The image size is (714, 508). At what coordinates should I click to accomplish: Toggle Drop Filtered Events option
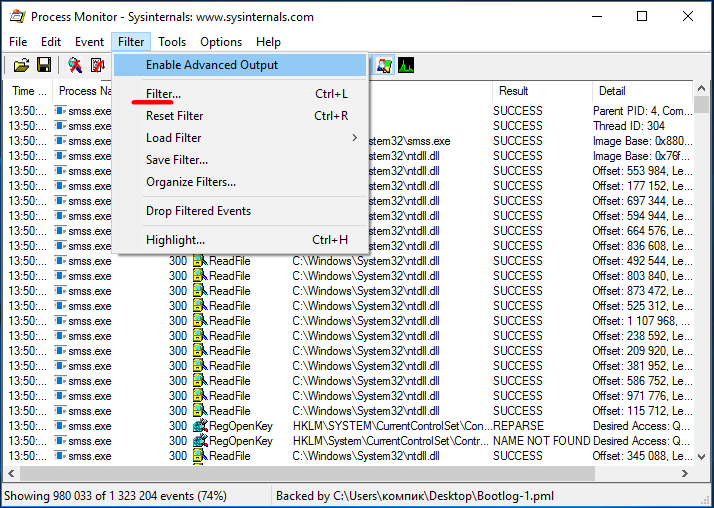pyautogui.click(x=240, y=211)
